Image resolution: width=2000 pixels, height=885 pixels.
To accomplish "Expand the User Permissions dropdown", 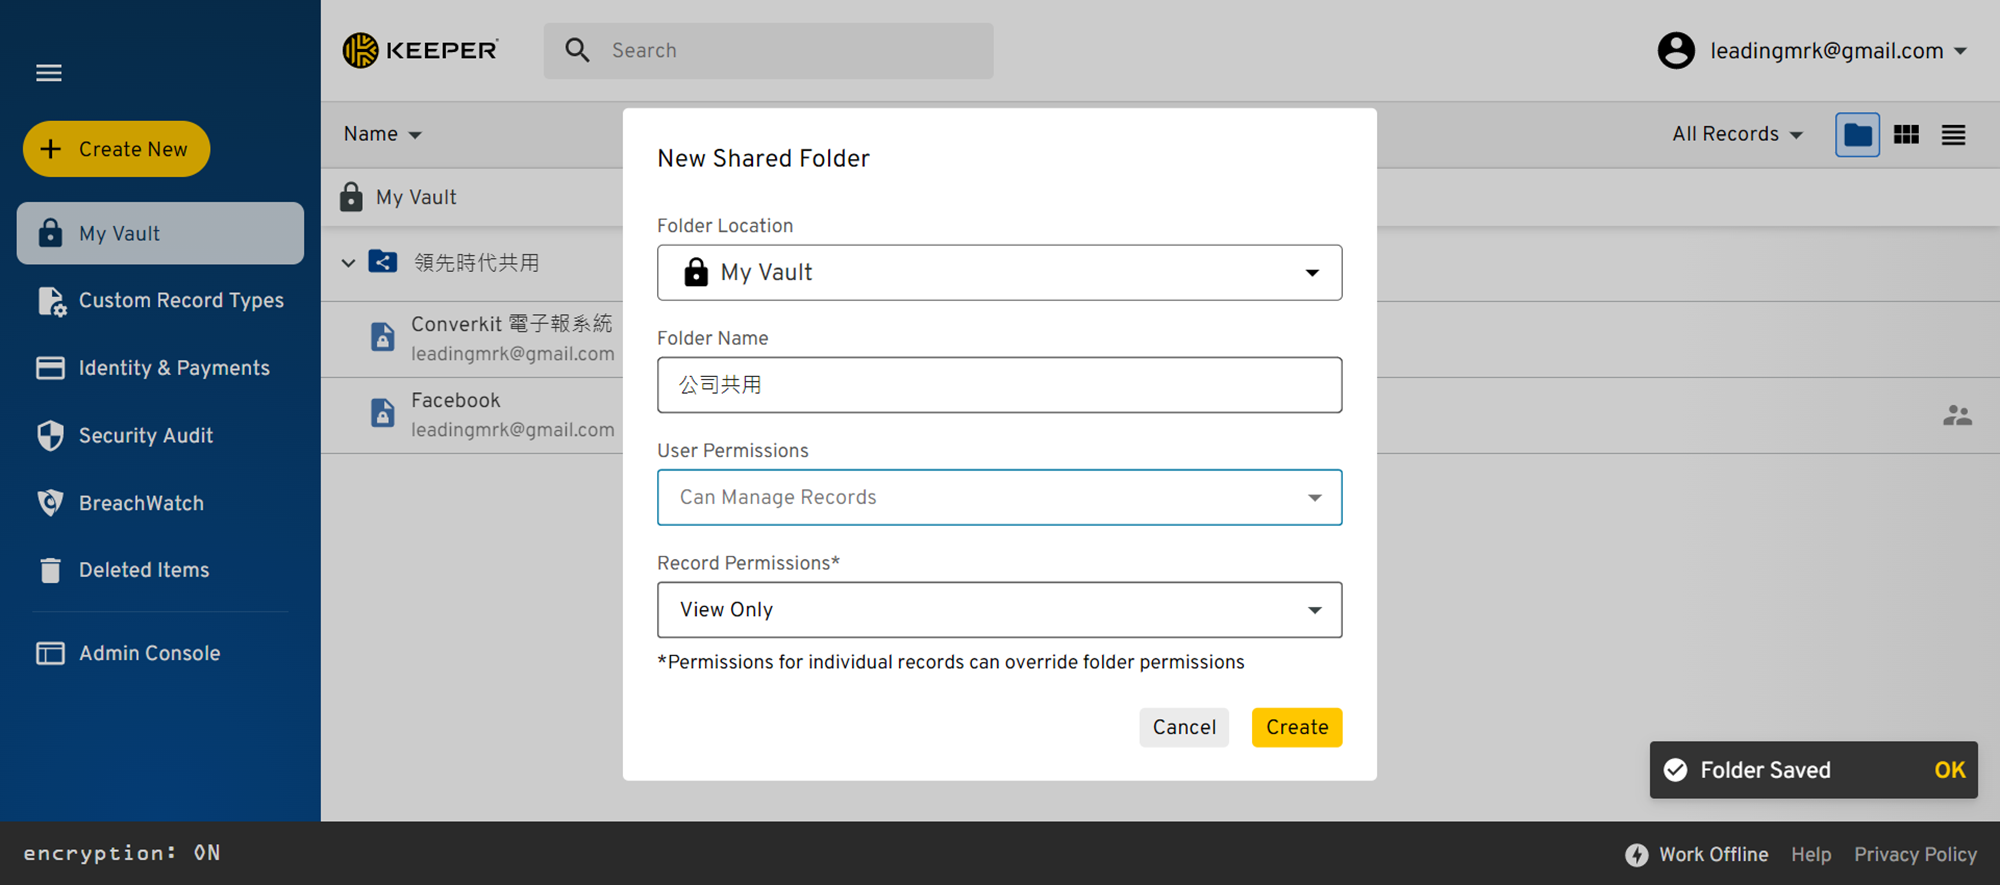I will [999, 497].
